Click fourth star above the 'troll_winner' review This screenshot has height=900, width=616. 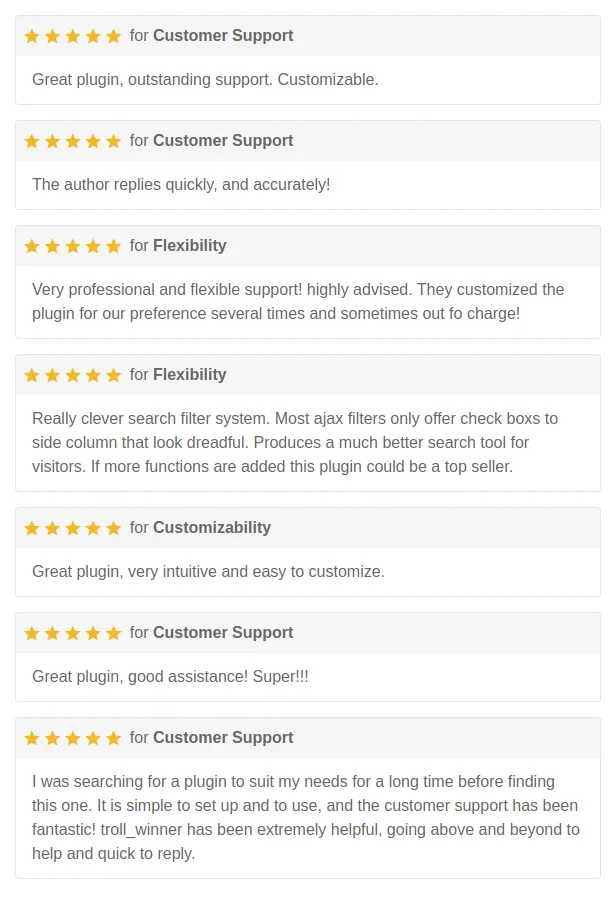pyautogui.click(x=93, y=738)
